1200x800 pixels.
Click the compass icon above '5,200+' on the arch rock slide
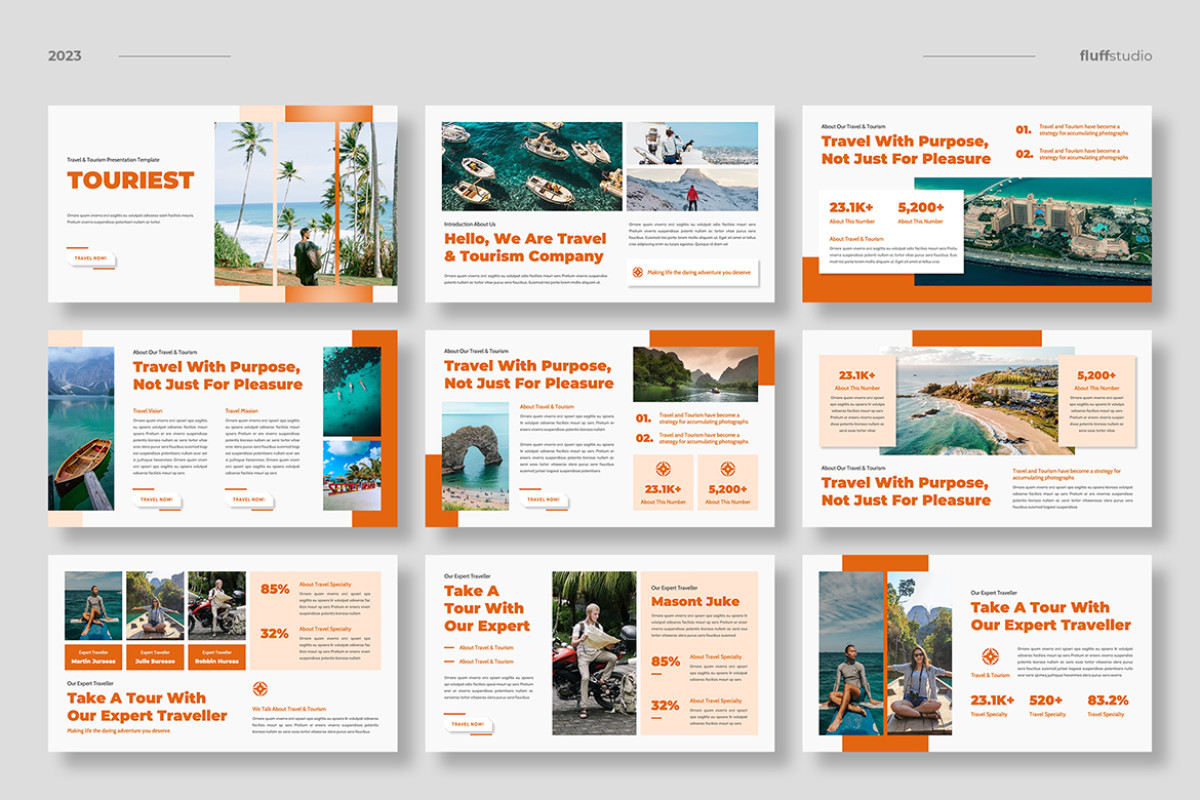tap(727, 469)
